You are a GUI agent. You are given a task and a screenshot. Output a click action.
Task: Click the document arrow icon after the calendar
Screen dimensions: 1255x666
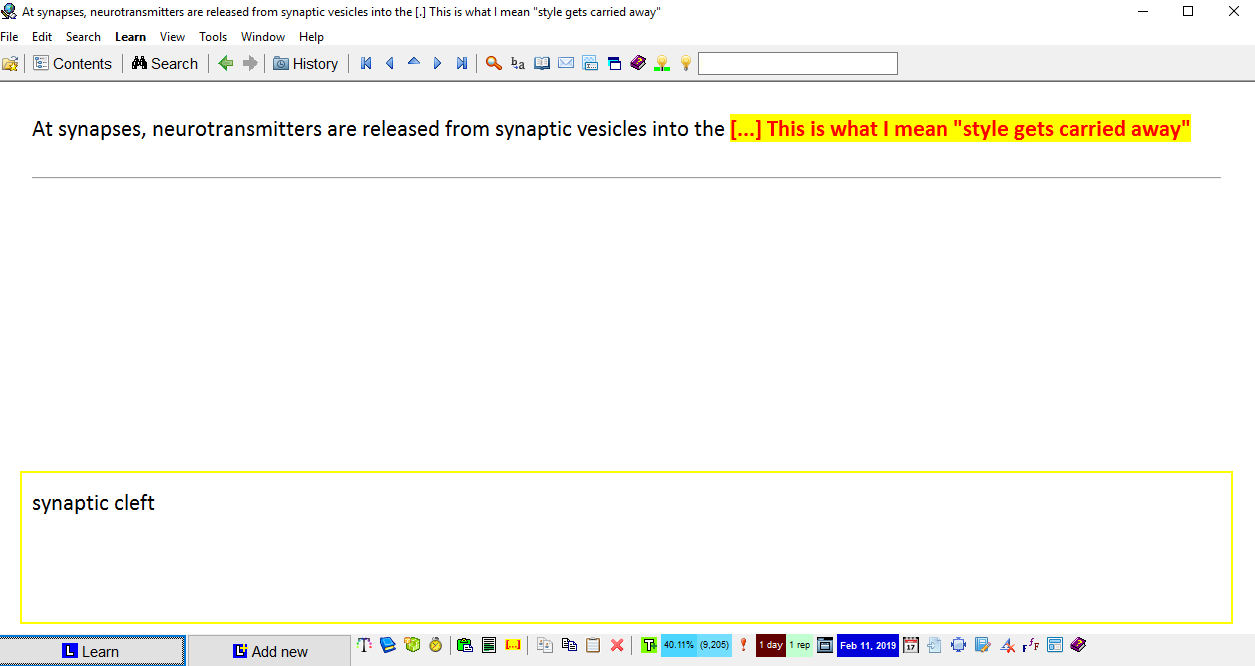click(x=934, y=645)
